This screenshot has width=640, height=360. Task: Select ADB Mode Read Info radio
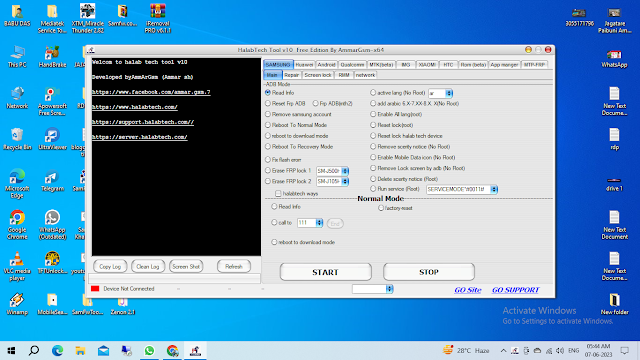coord(268,93)
